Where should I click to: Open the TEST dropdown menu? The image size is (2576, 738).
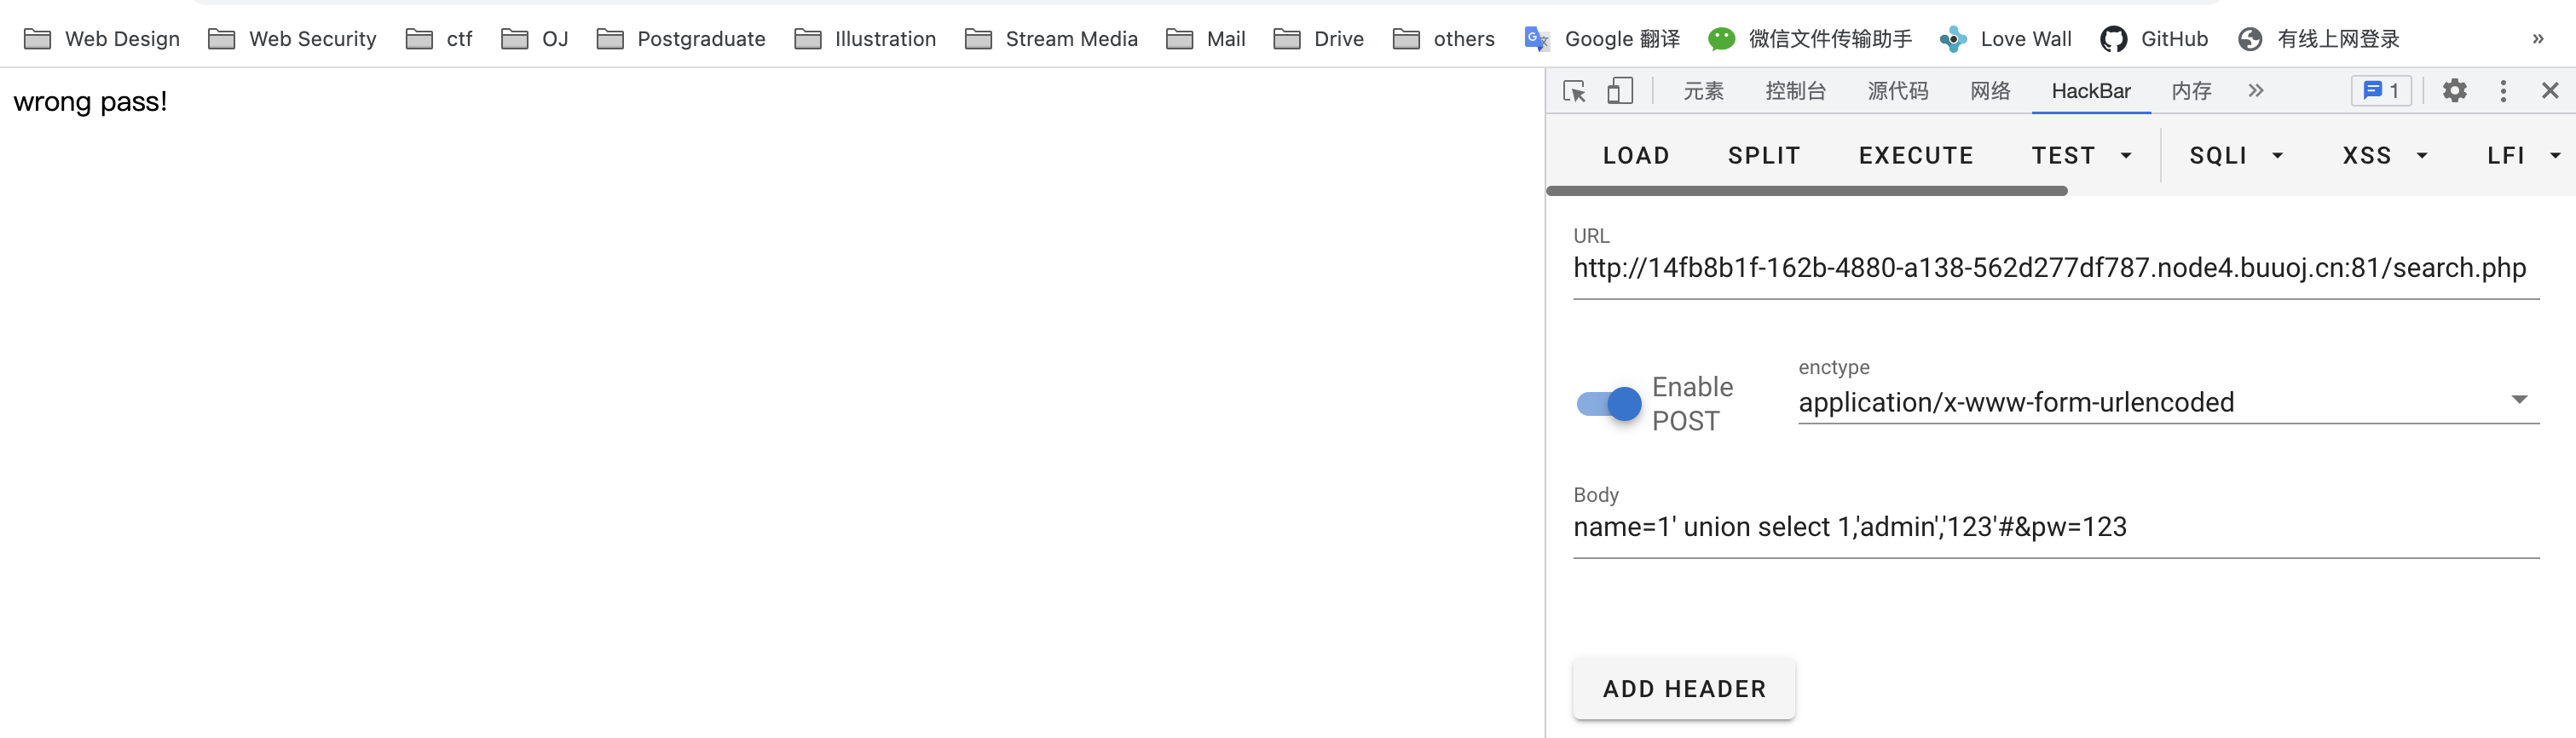click(x=2082, y=156)
